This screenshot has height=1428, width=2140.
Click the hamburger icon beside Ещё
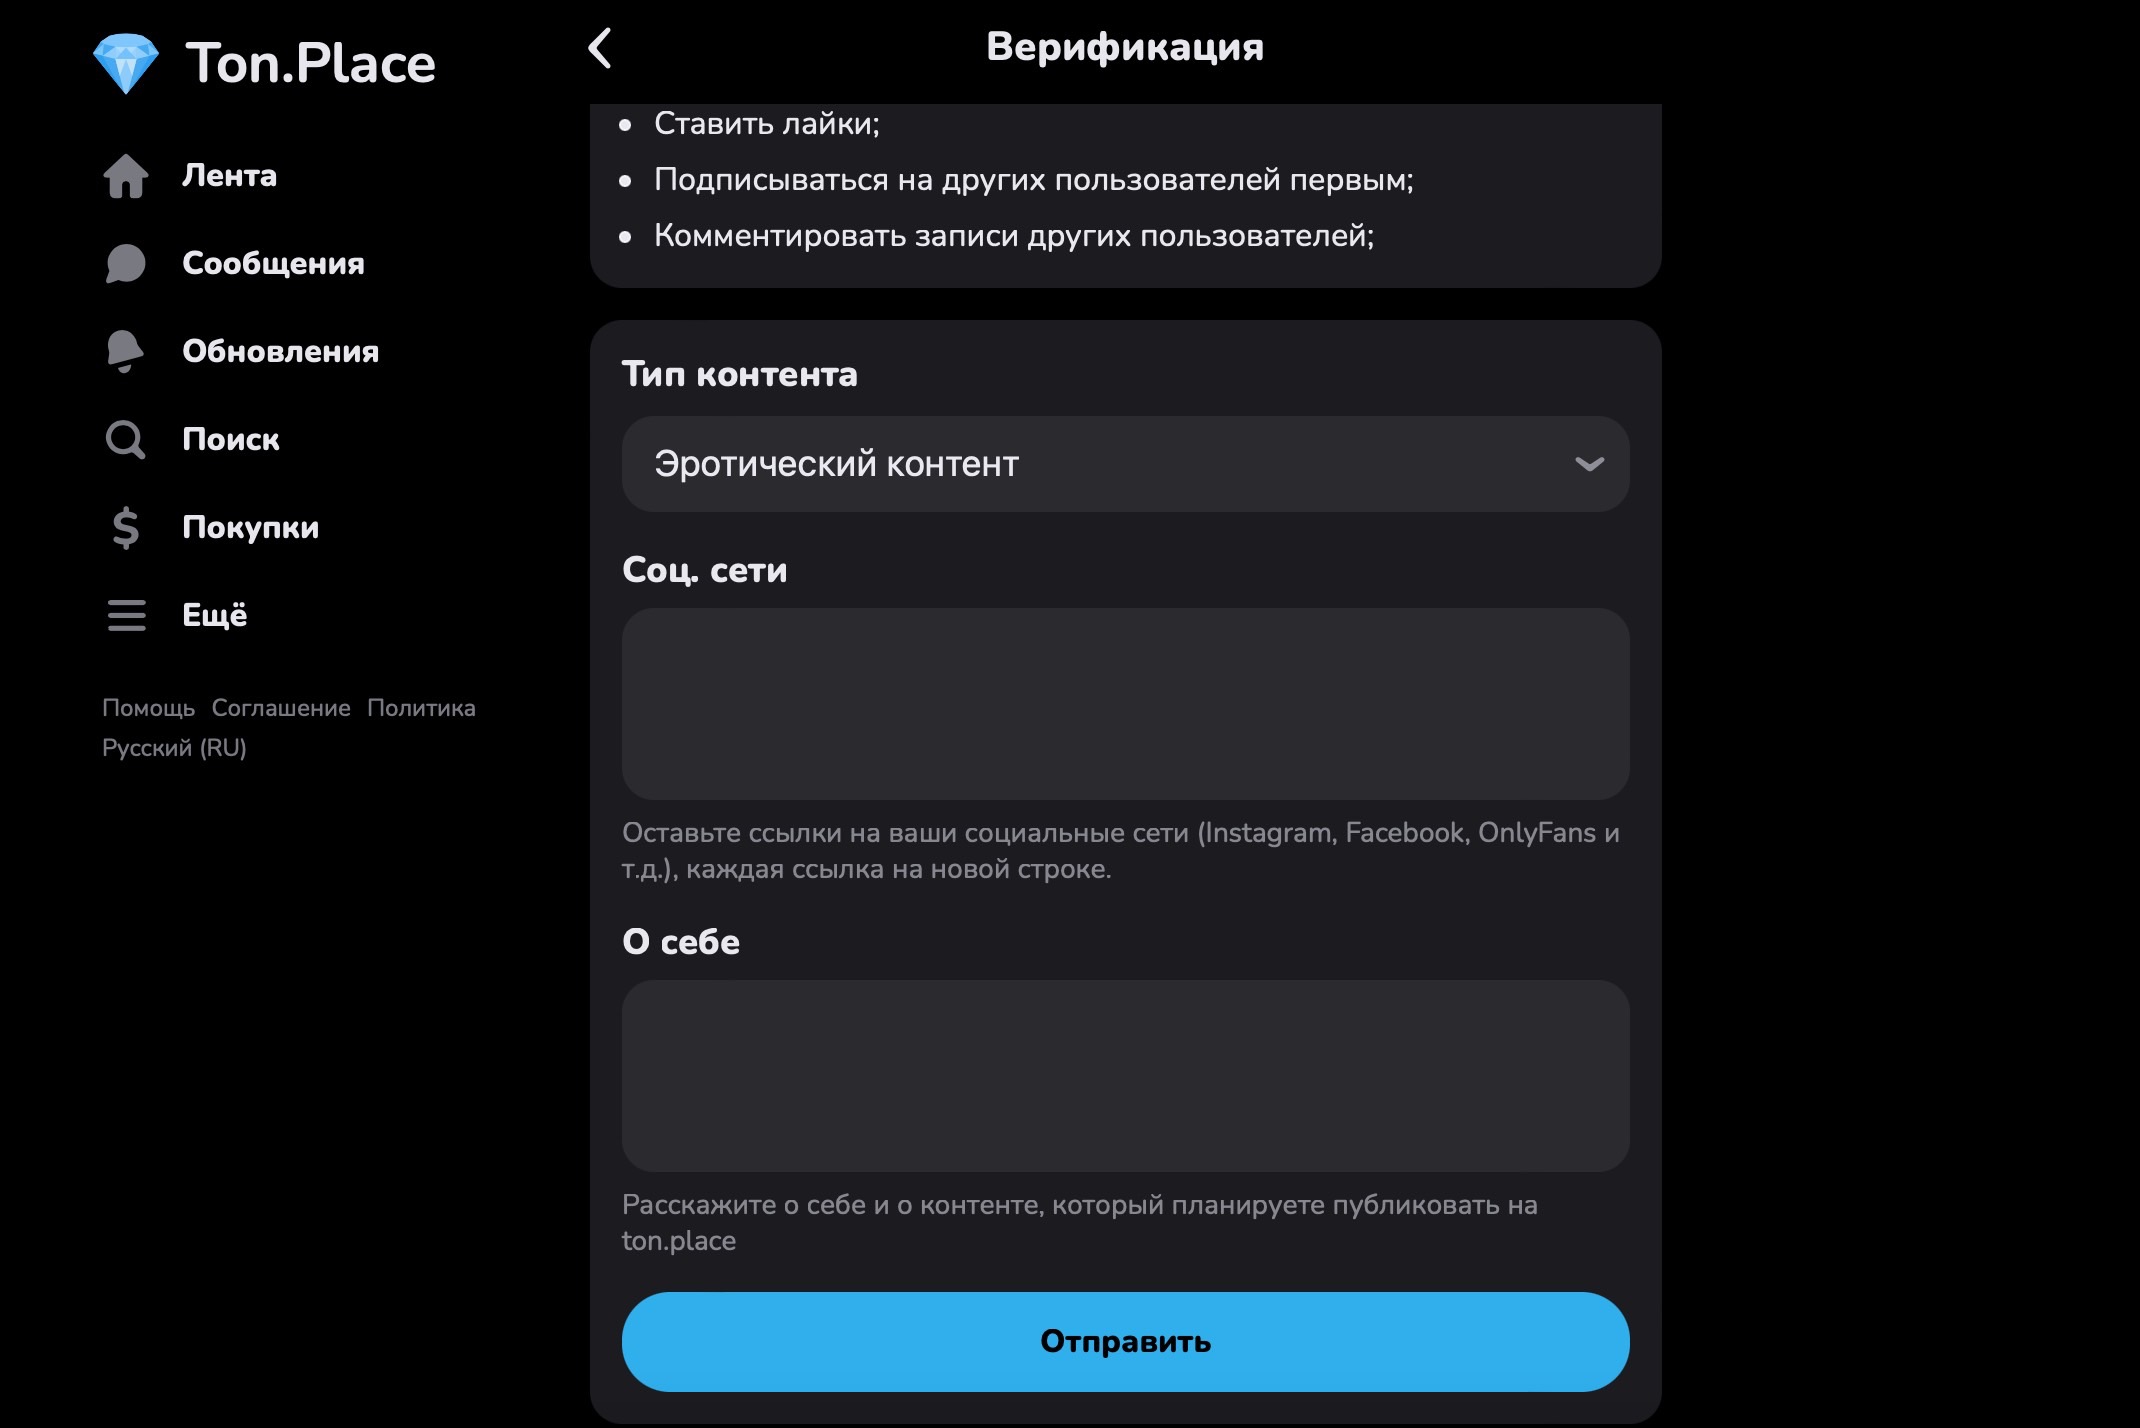(x=127, y=615)
